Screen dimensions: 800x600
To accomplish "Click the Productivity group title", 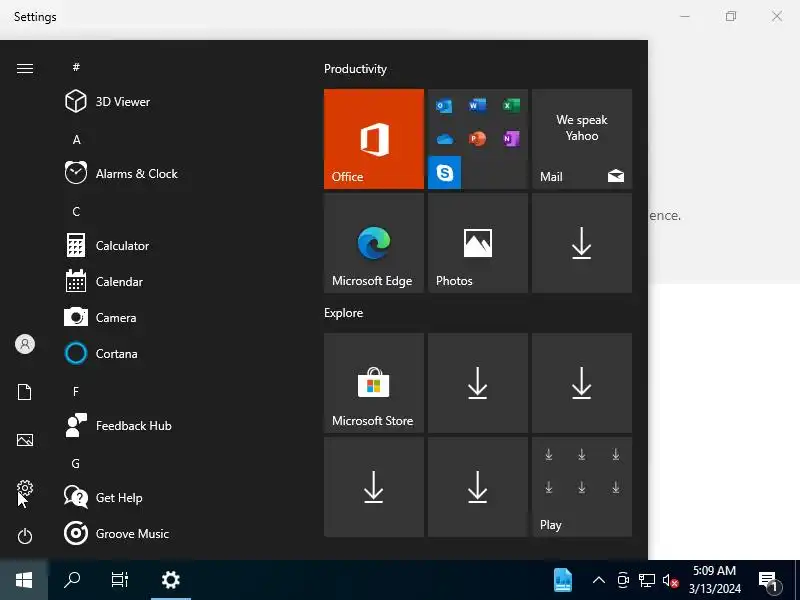I will (355, 69).
